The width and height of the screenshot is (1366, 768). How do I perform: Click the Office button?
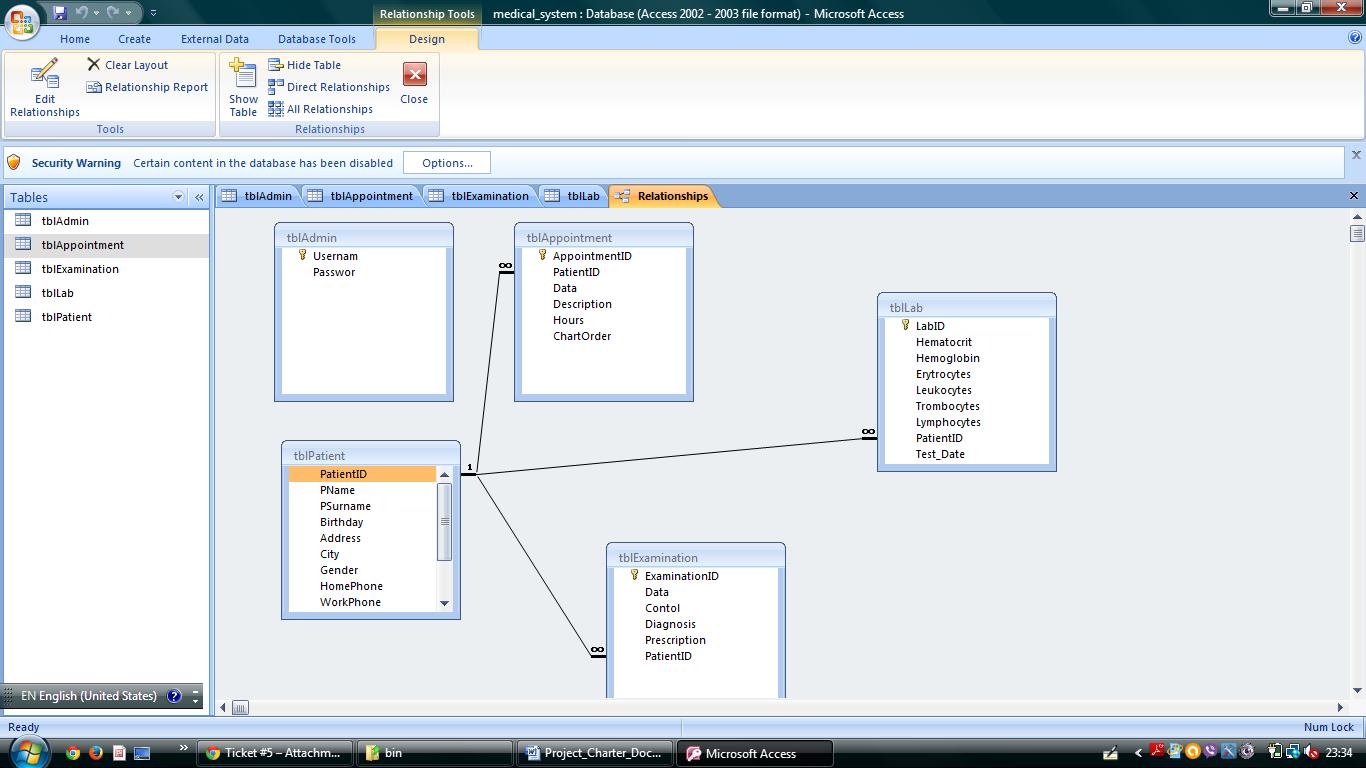pos(22,22)
